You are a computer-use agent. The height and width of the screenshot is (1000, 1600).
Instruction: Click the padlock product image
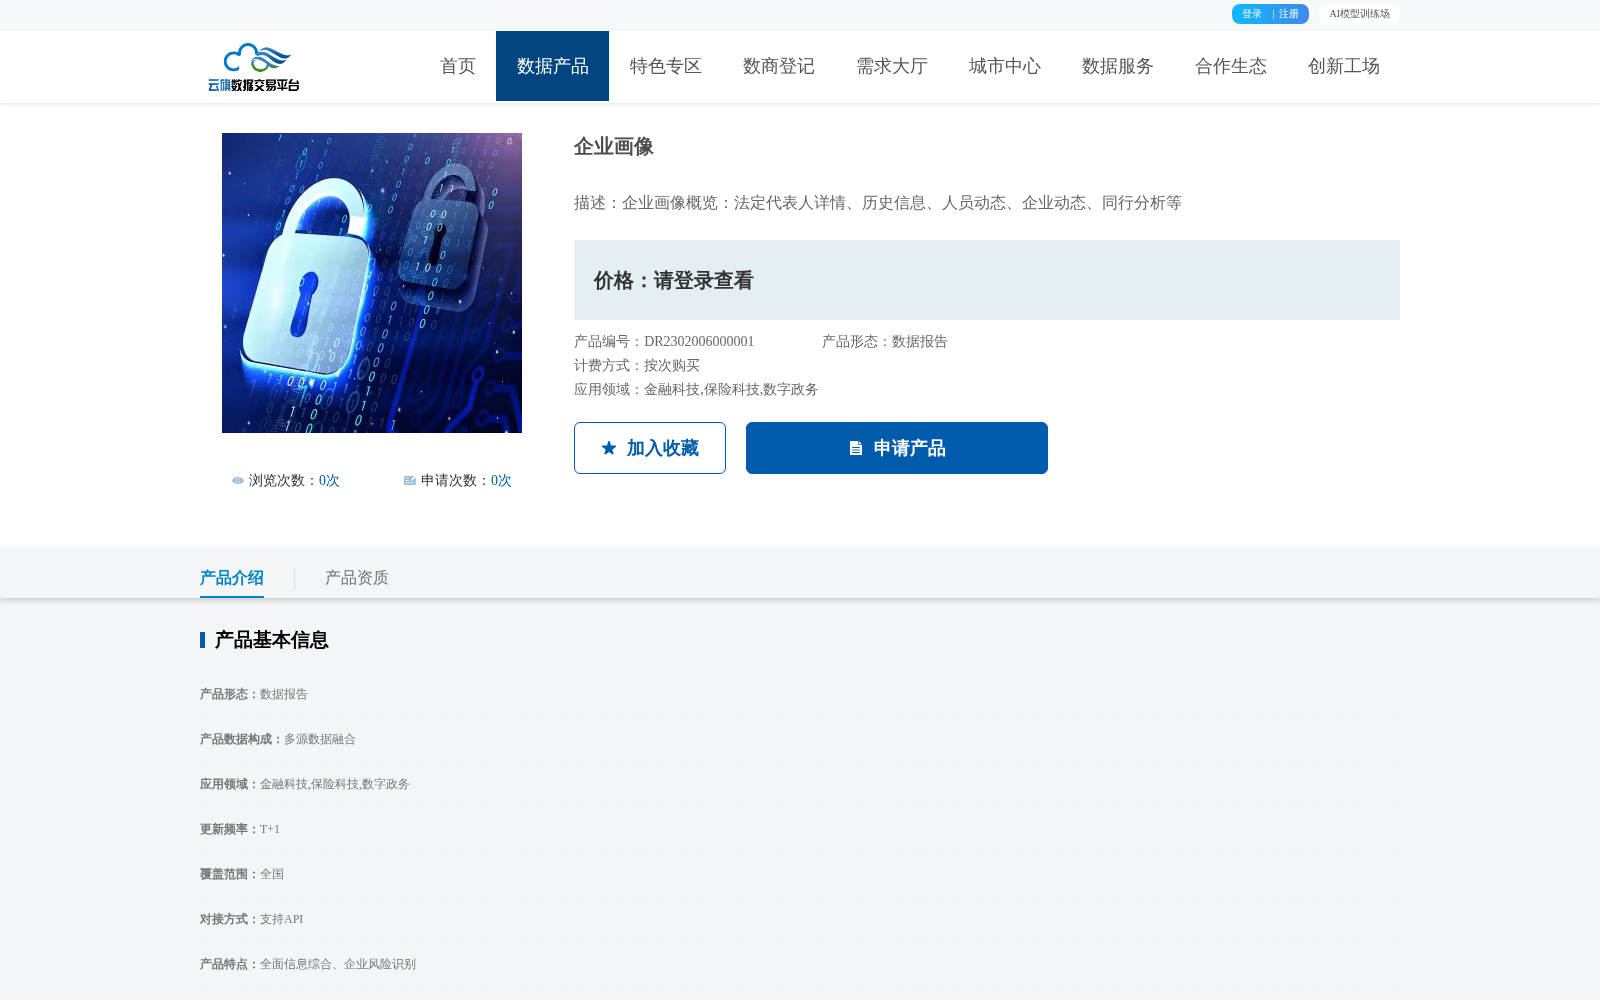pyautogui.click(x=372, y=283)
